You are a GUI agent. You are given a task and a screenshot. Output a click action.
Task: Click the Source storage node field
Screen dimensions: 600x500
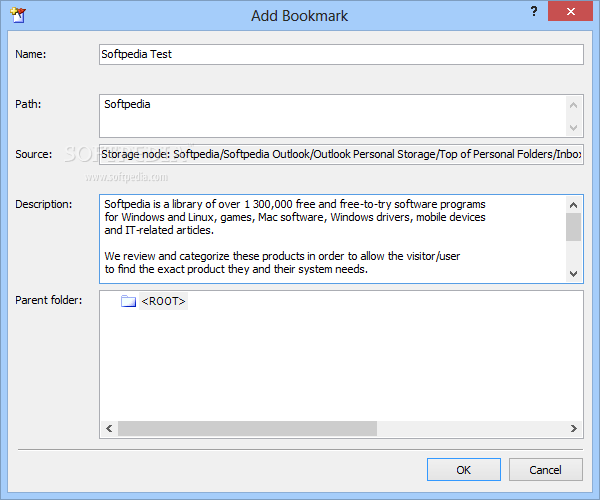[x=341, y=154]
